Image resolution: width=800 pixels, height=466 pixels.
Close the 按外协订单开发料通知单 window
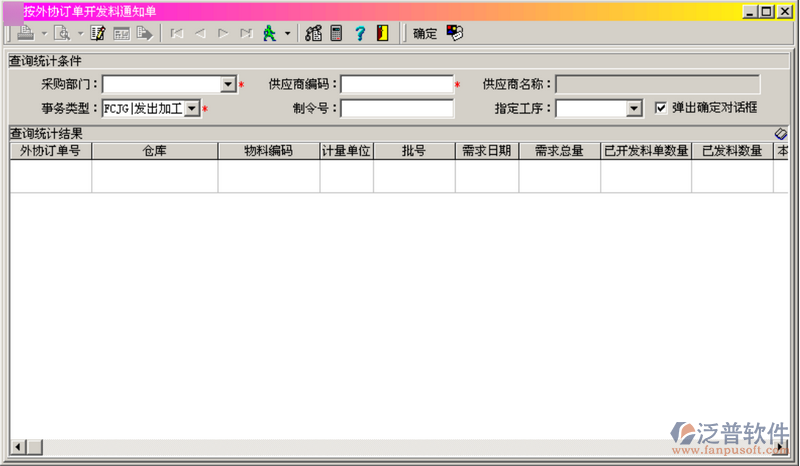pyautogui.click(x=784, y=12)
